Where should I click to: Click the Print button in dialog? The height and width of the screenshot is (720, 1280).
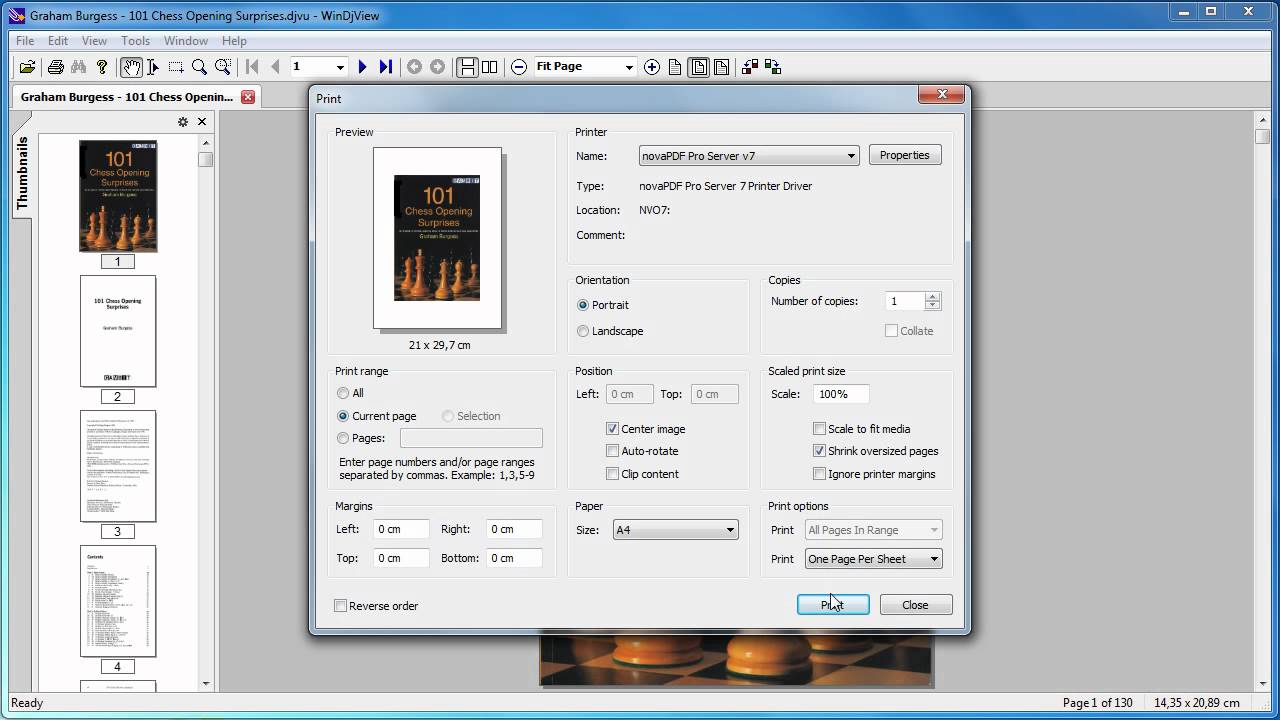tap(833, 605)
